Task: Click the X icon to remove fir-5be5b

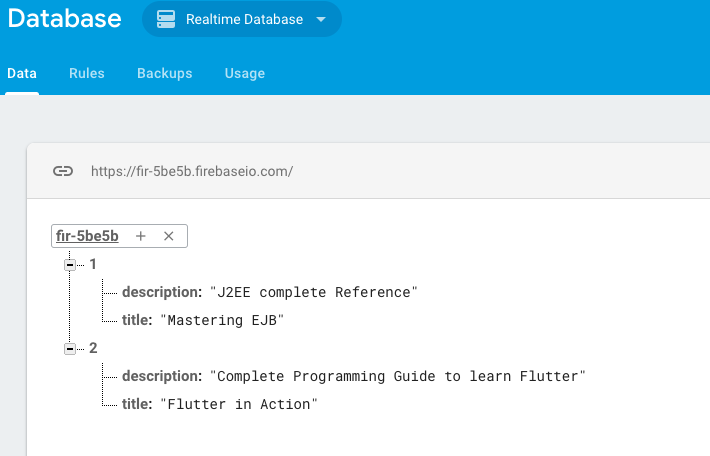Action: [169, 236]
